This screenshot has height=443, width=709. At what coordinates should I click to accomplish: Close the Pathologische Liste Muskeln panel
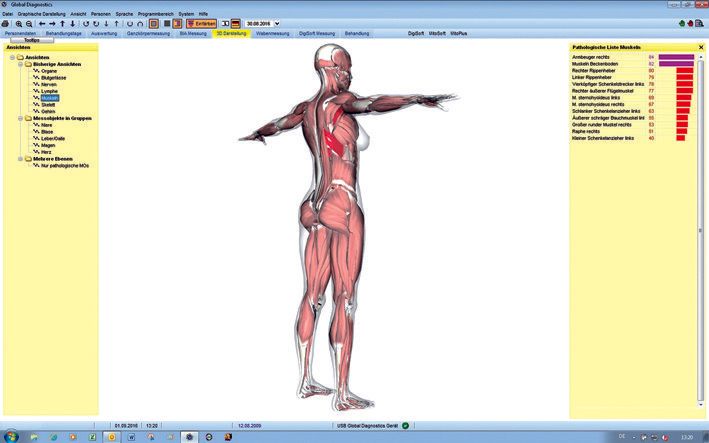[x=700, y=47]
